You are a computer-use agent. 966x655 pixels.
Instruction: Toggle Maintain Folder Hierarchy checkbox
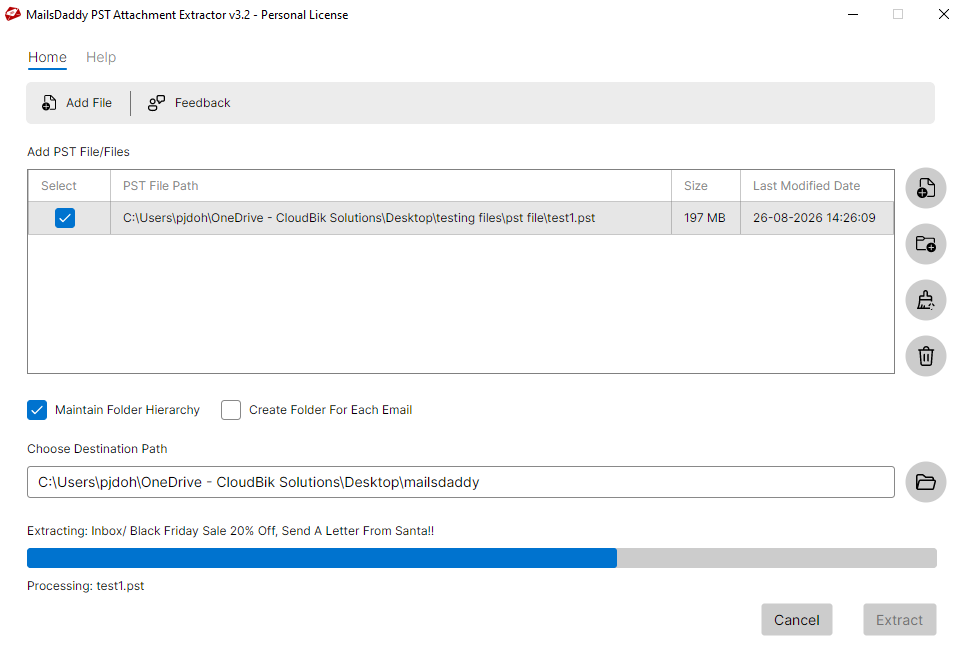pyautogui.click(x=37, y=410)
